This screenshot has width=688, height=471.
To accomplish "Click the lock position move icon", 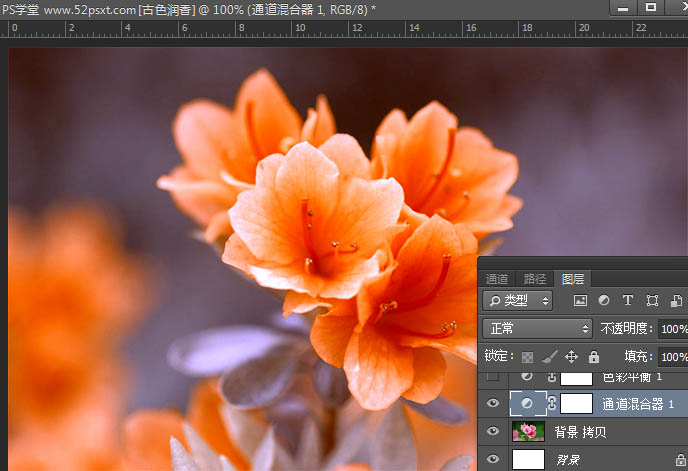I will pos(572,357).
